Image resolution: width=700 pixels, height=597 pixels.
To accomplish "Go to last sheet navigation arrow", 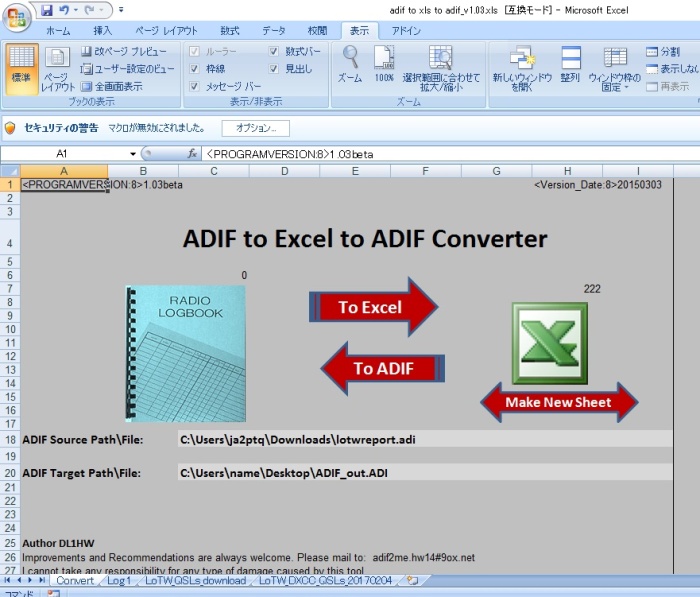I will click(42, 580).
